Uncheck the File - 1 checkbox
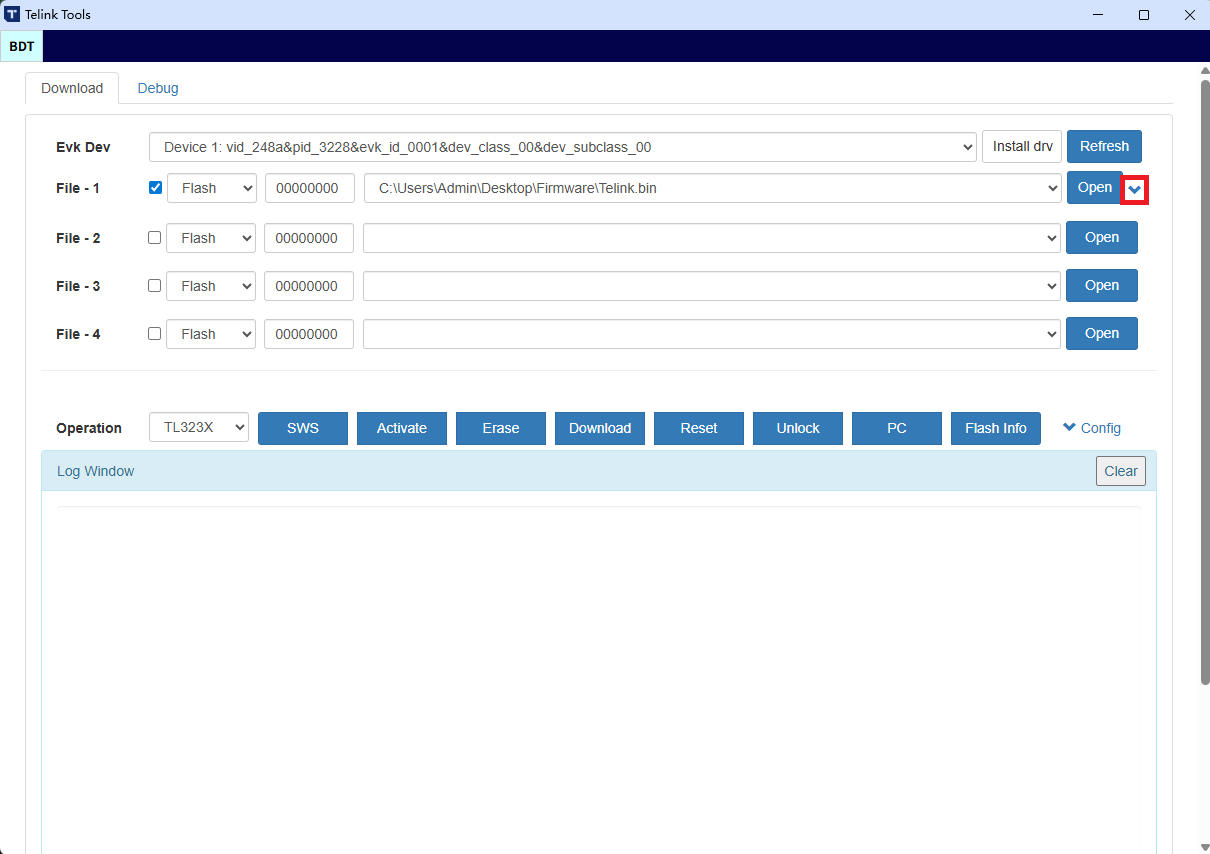Viewport: 1210px width, 854px height. pos(155,188)
